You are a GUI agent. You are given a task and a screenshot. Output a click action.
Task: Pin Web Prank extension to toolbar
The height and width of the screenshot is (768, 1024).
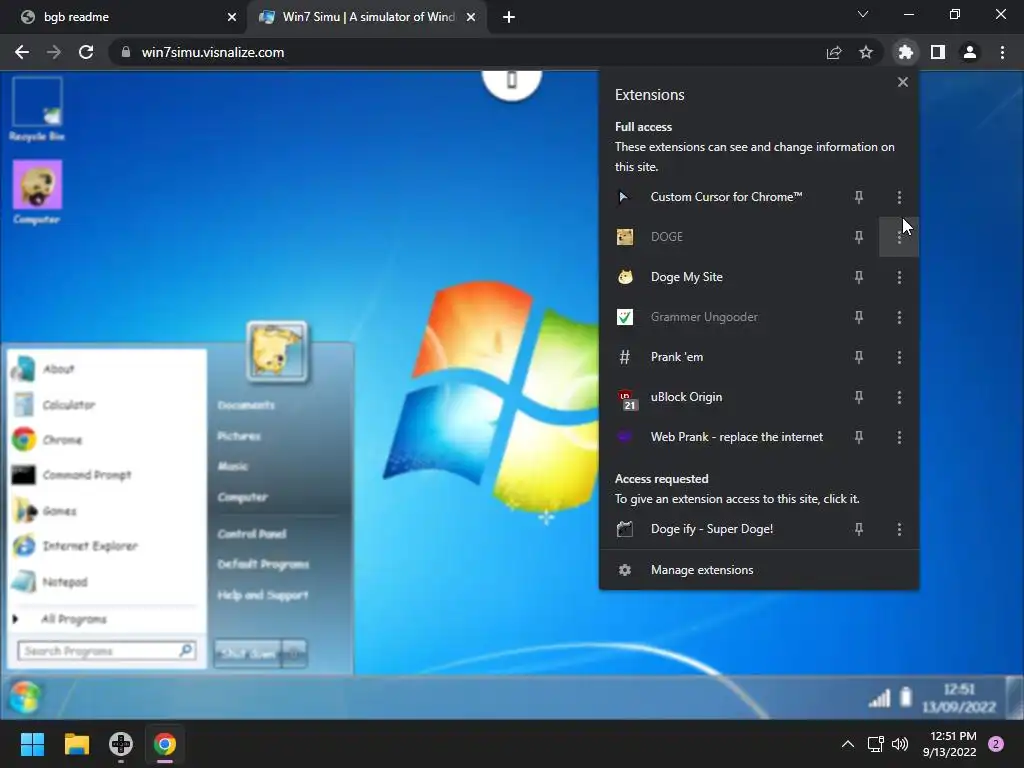(x=859, y=437)
